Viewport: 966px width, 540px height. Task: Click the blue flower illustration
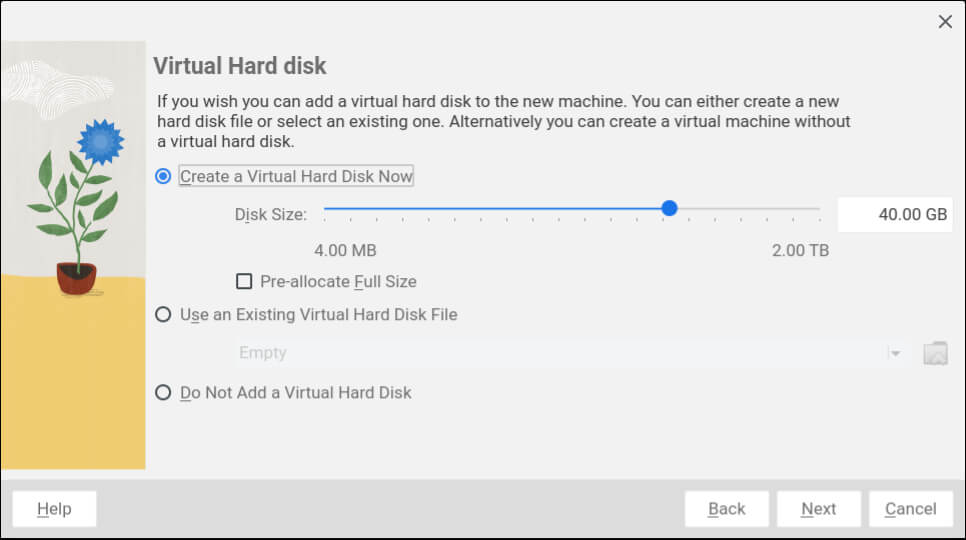[99, 141]
